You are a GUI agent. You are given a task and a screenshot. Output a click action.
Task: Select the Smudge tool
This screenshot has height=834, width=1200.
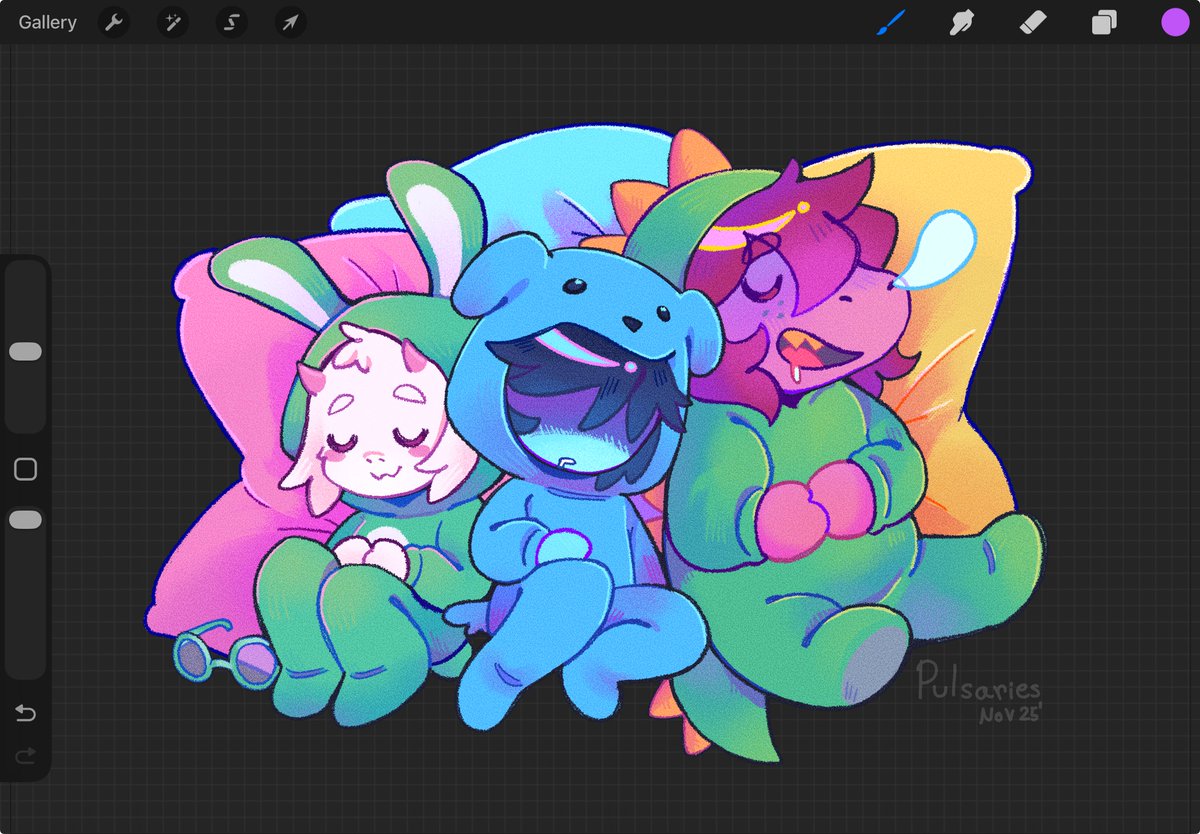coord(960,22)
